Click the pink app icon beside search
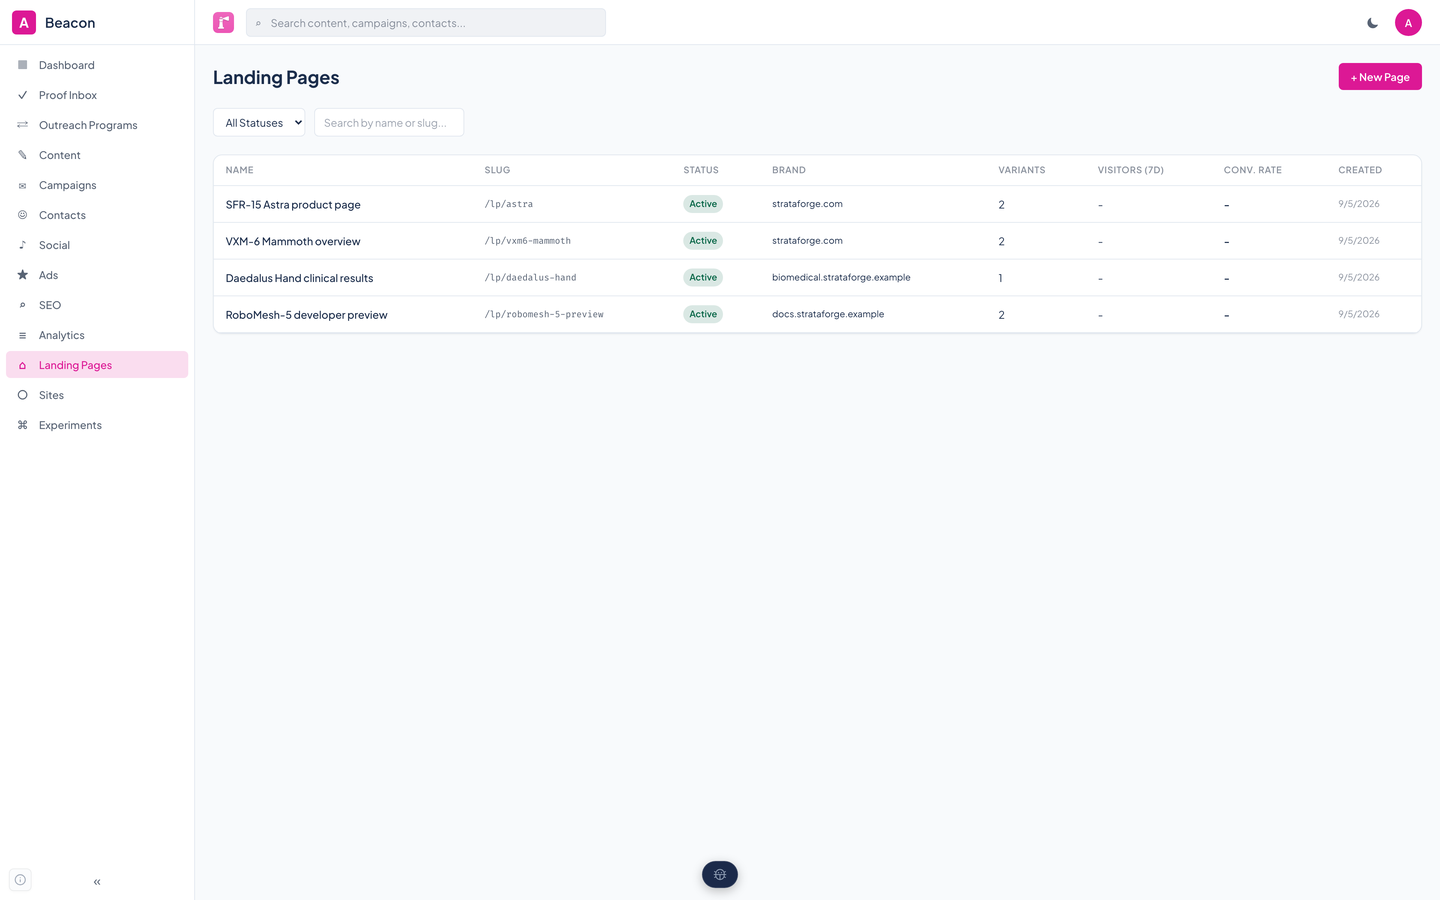Screen dimensions: 1440x900 pyautogui.click(x=223, y=23)
